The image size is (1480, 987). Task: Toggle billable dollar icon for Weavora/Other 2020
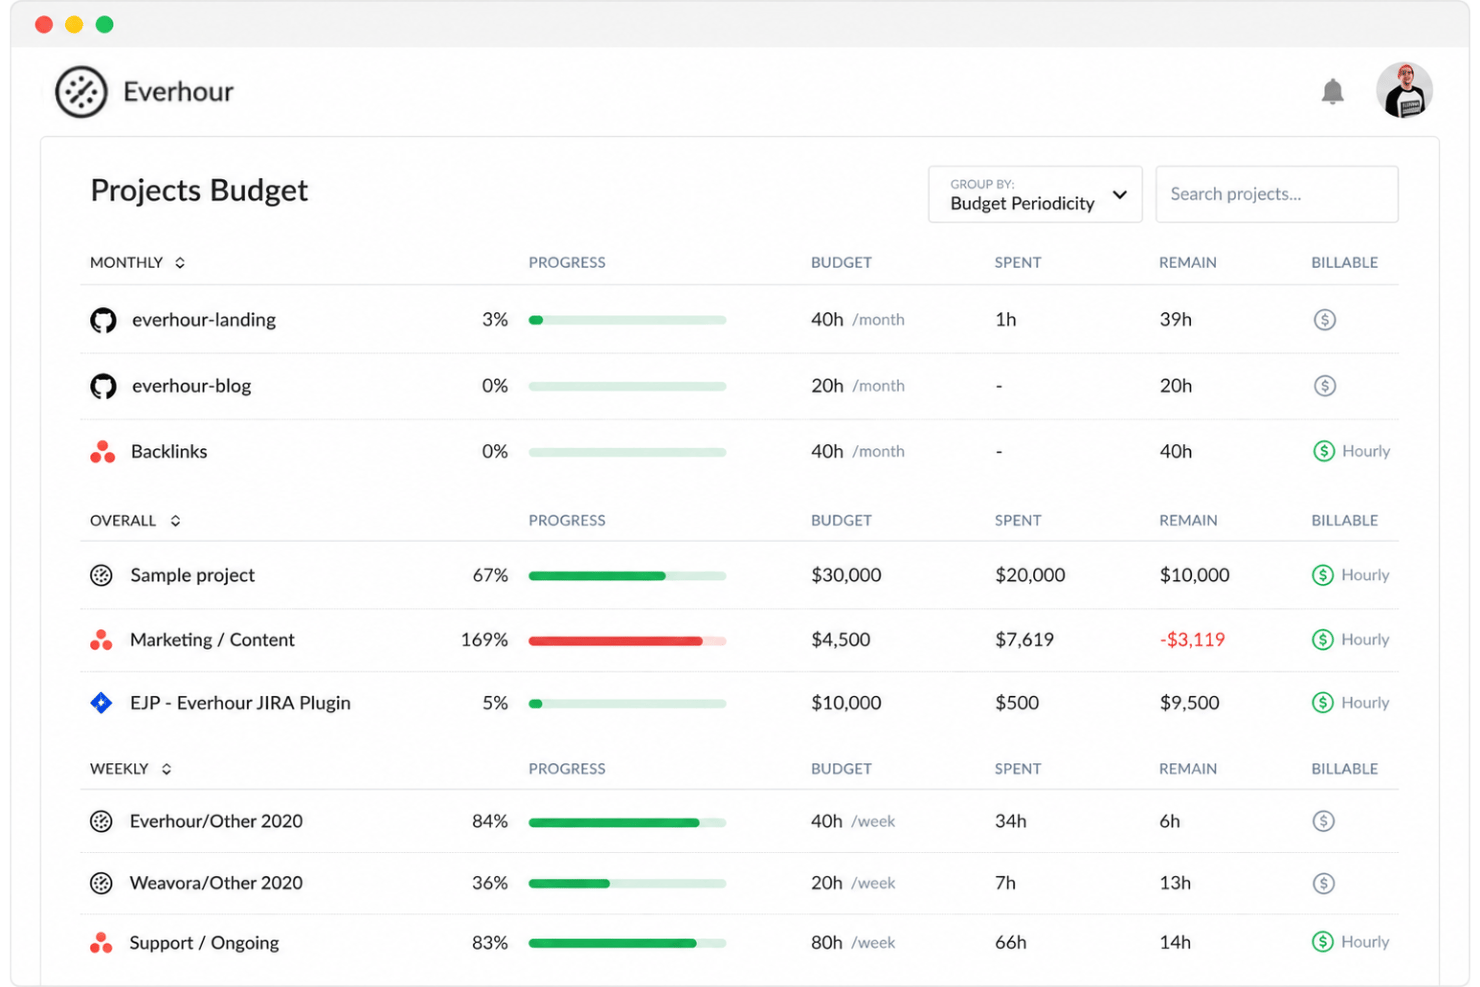coord(1323,883)
